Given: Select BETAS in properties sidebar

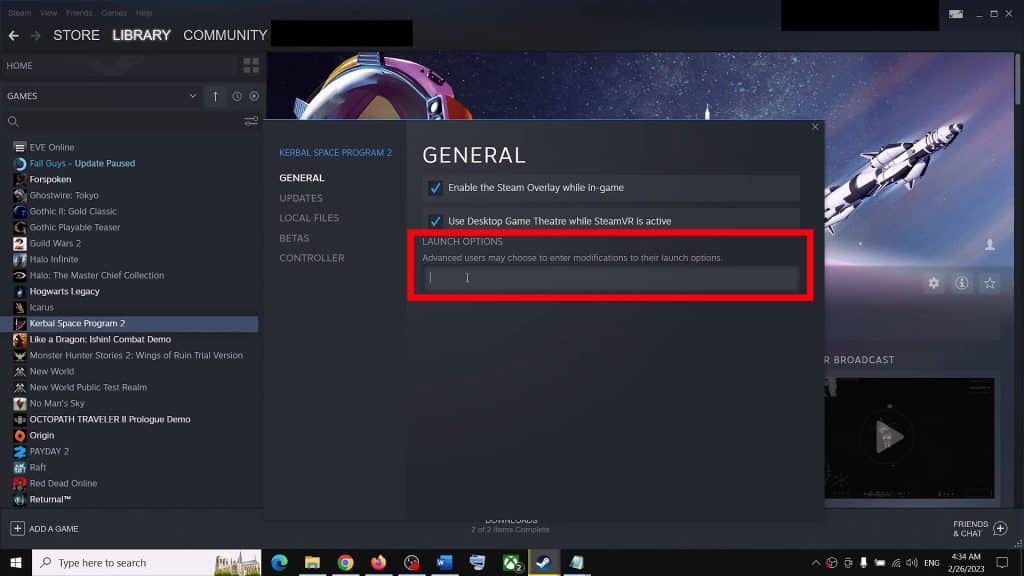Looking at the screenshot, I should [295, 238].
